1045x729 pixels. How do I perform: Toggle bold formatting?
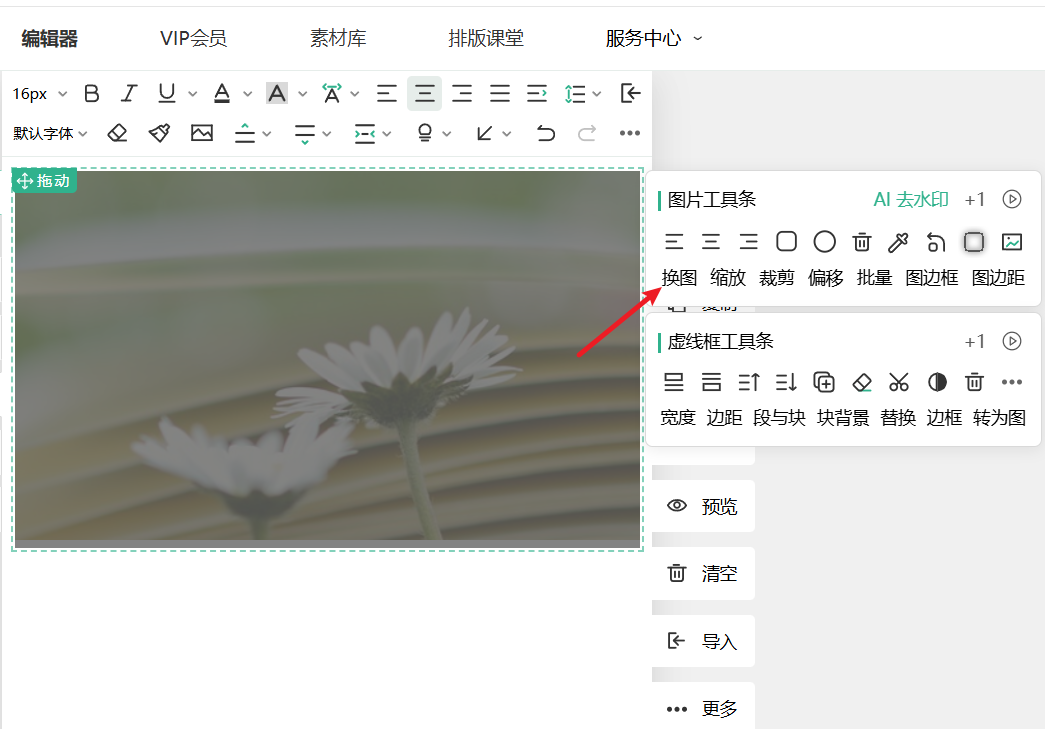pyautogui.click(x=92, y=94)
